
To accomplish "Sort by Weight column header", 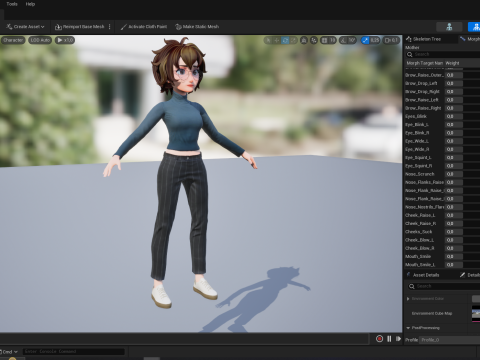I will [x=452, y=63].
